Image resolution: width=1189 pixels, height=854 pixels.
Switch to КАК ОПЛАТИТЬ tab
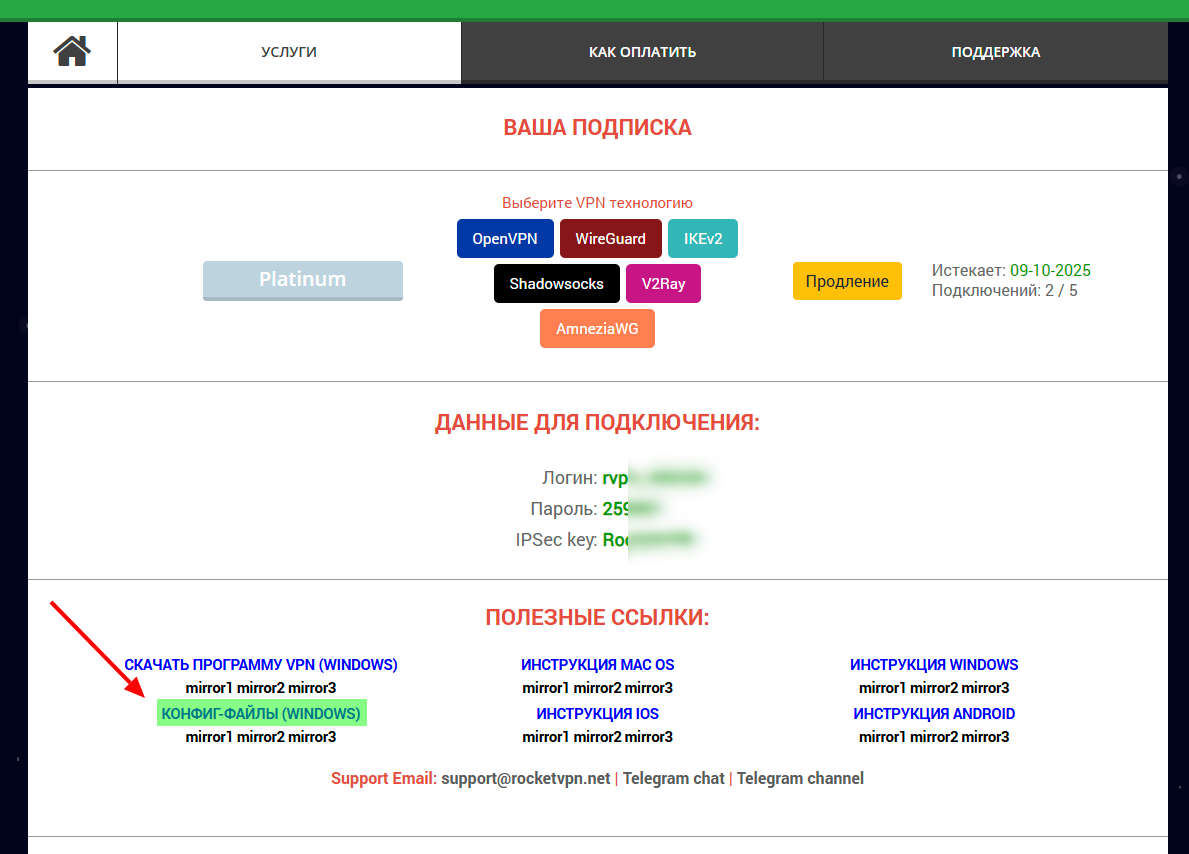coord(642,52)
